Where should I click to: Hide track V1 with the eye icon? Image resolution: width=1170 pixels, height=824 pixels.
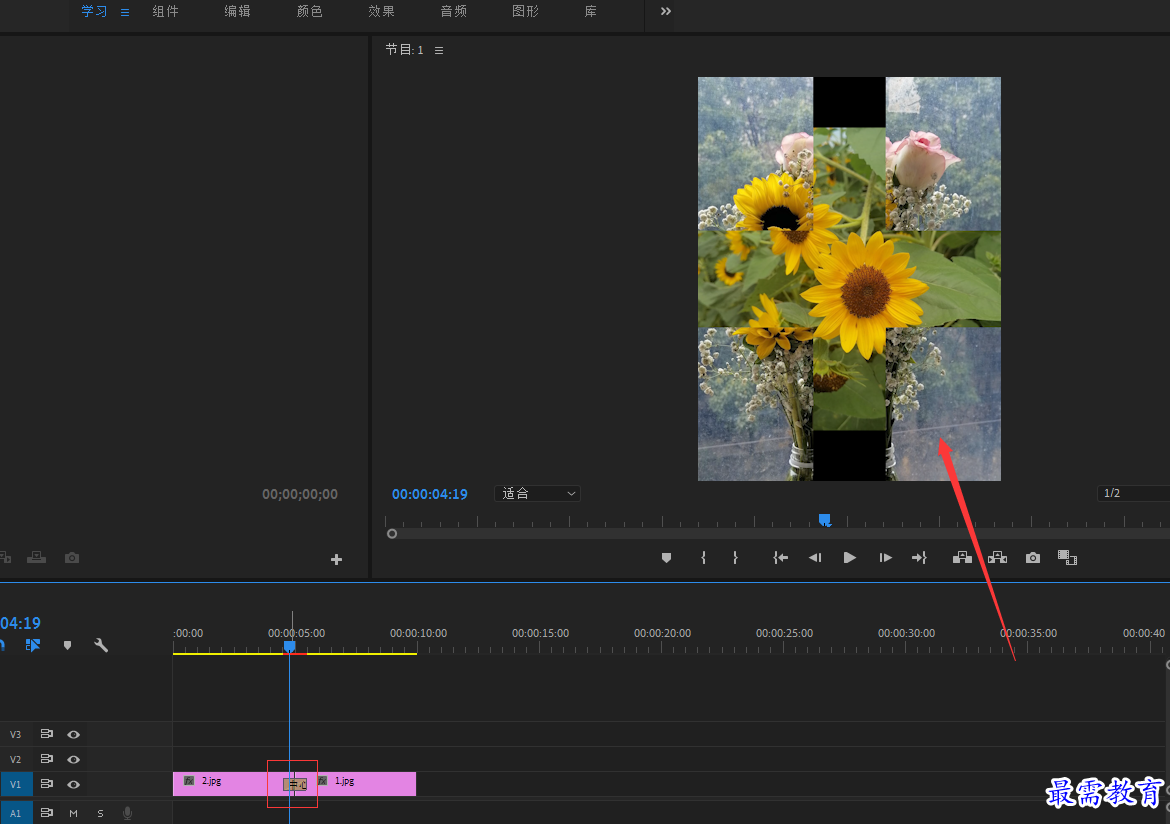[x=73, y=784]
